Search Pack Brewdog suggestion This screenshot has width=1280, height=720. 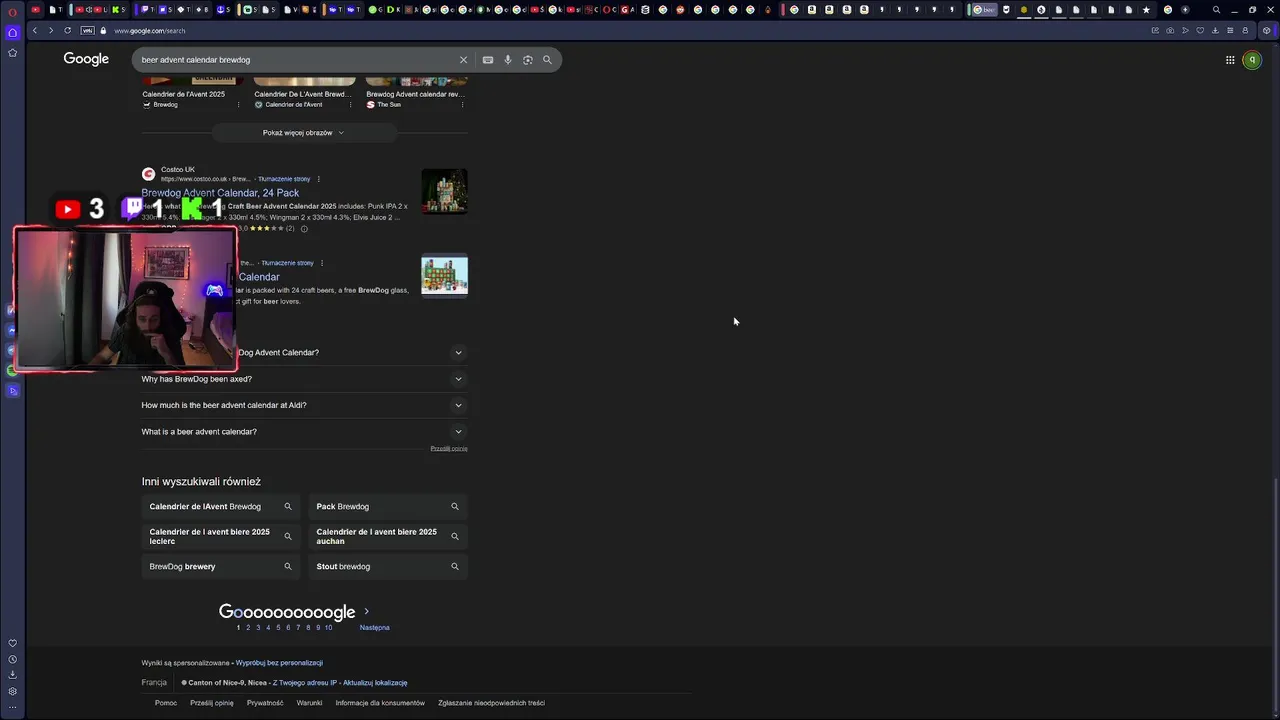(388, 507)
